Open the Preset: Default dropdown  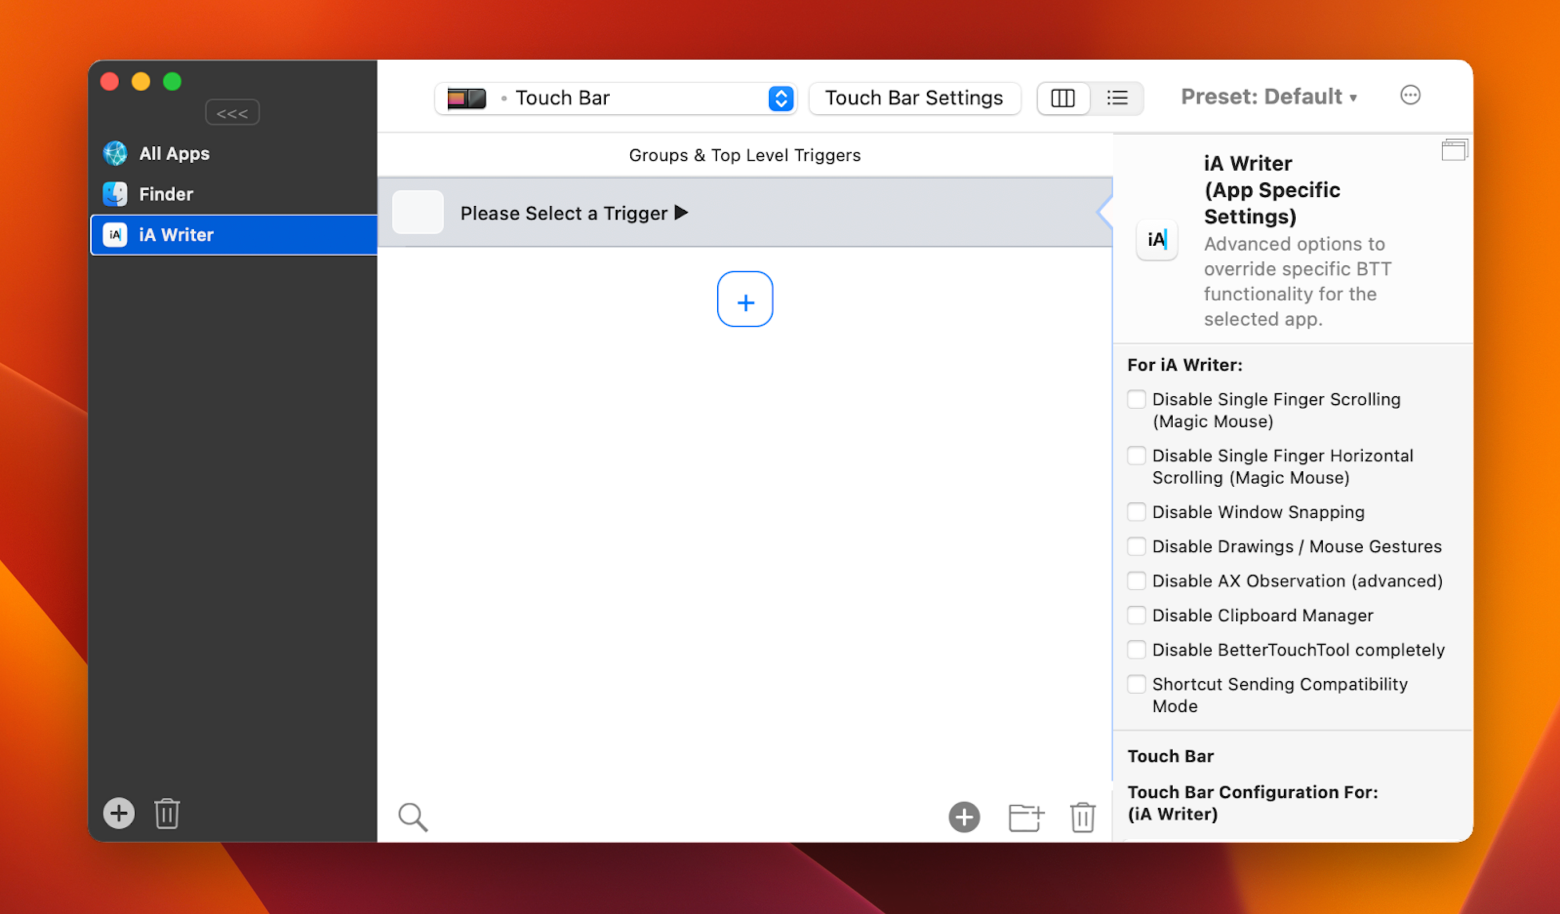[x=1269, y=96]
